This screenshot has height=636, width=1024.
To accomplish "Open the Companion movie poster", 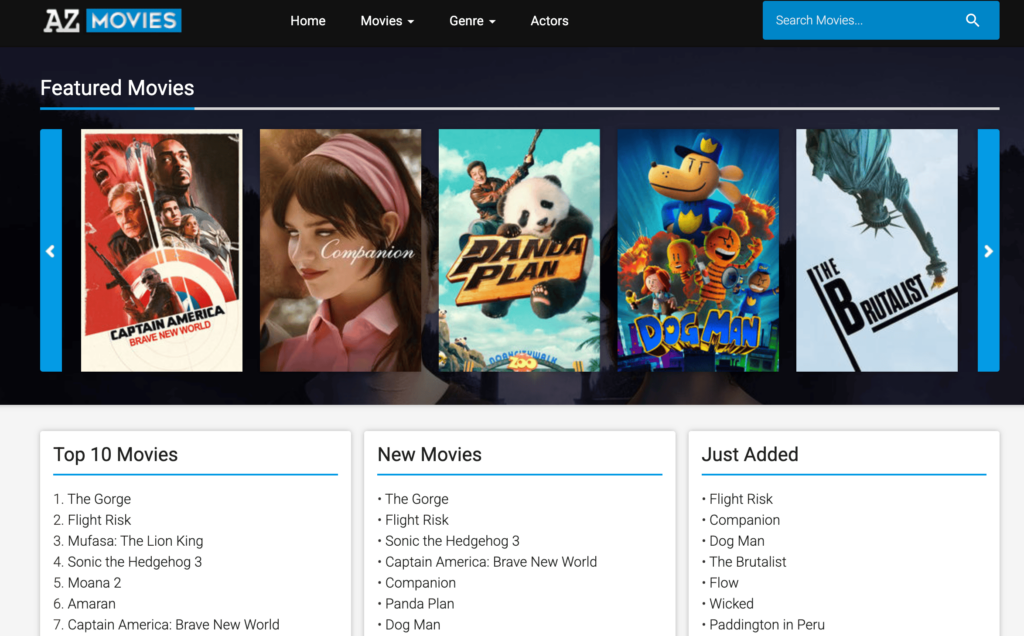I will pyautogui.click(x=340, y=251).
